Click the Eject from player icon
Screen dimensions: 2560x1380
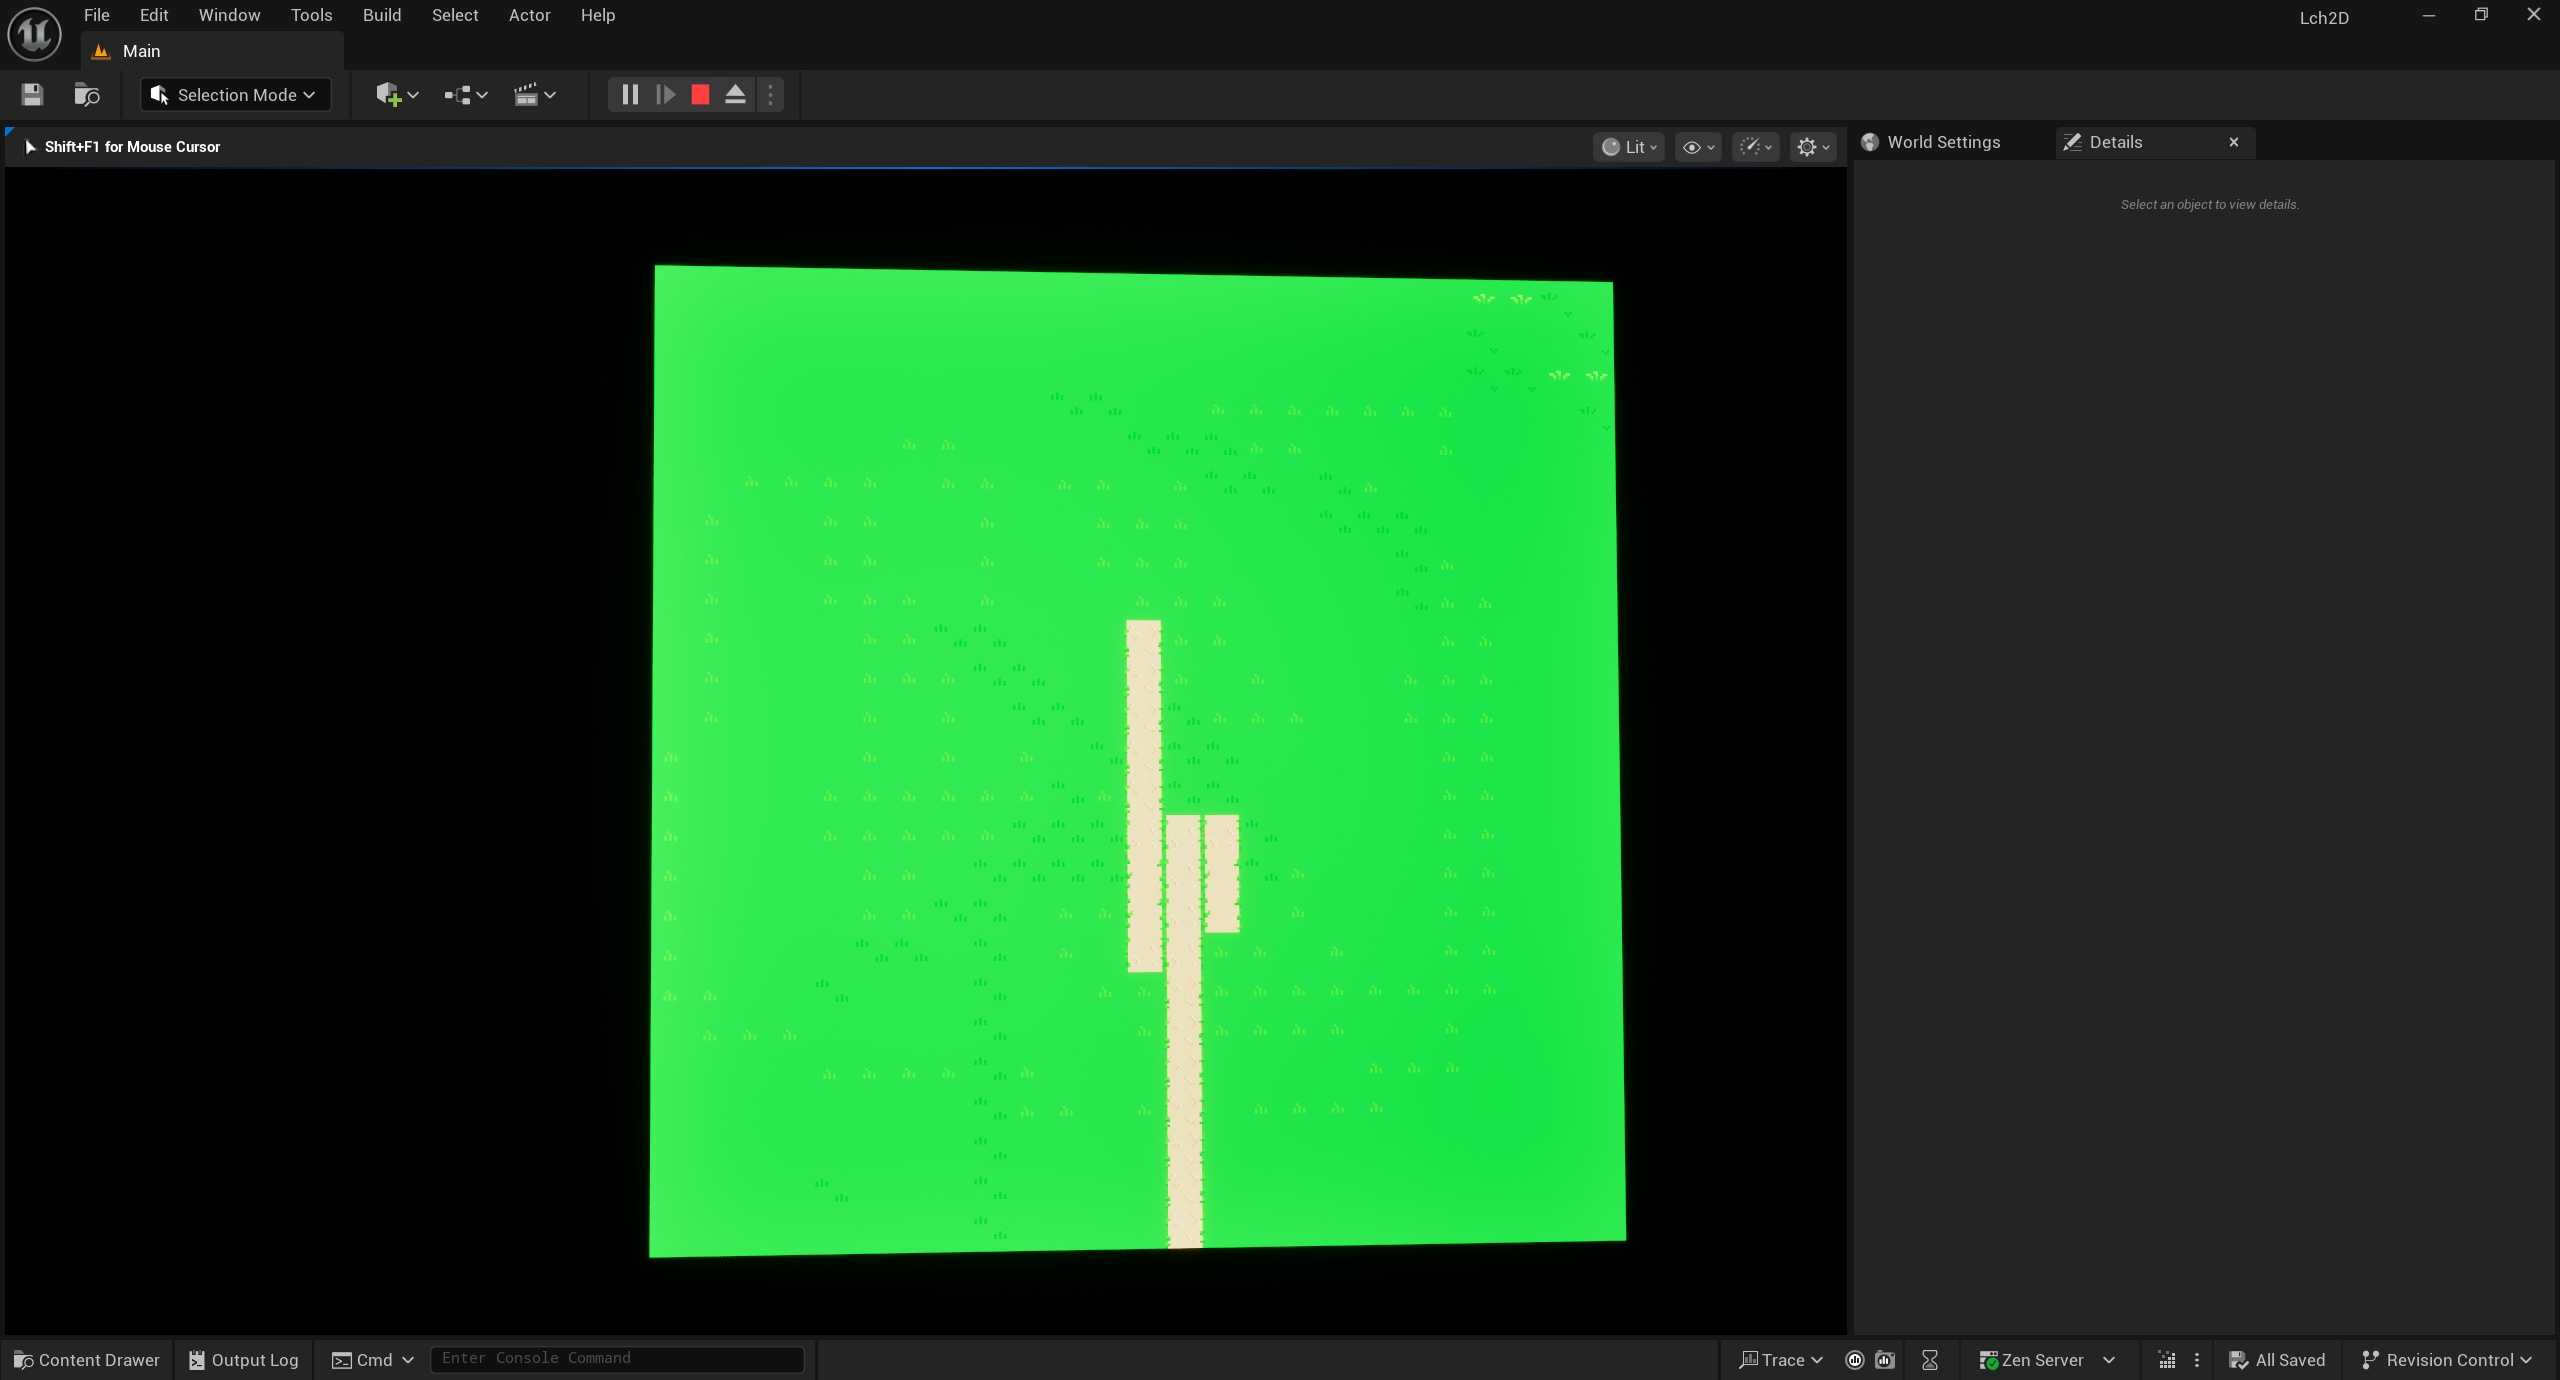(735, 95)
